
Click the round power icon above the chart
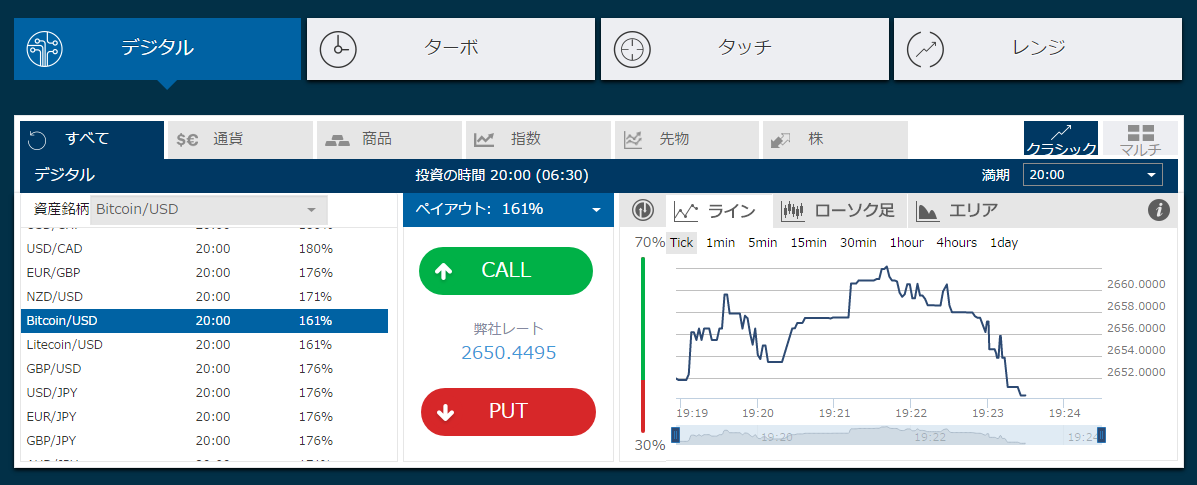pos(643,211)
